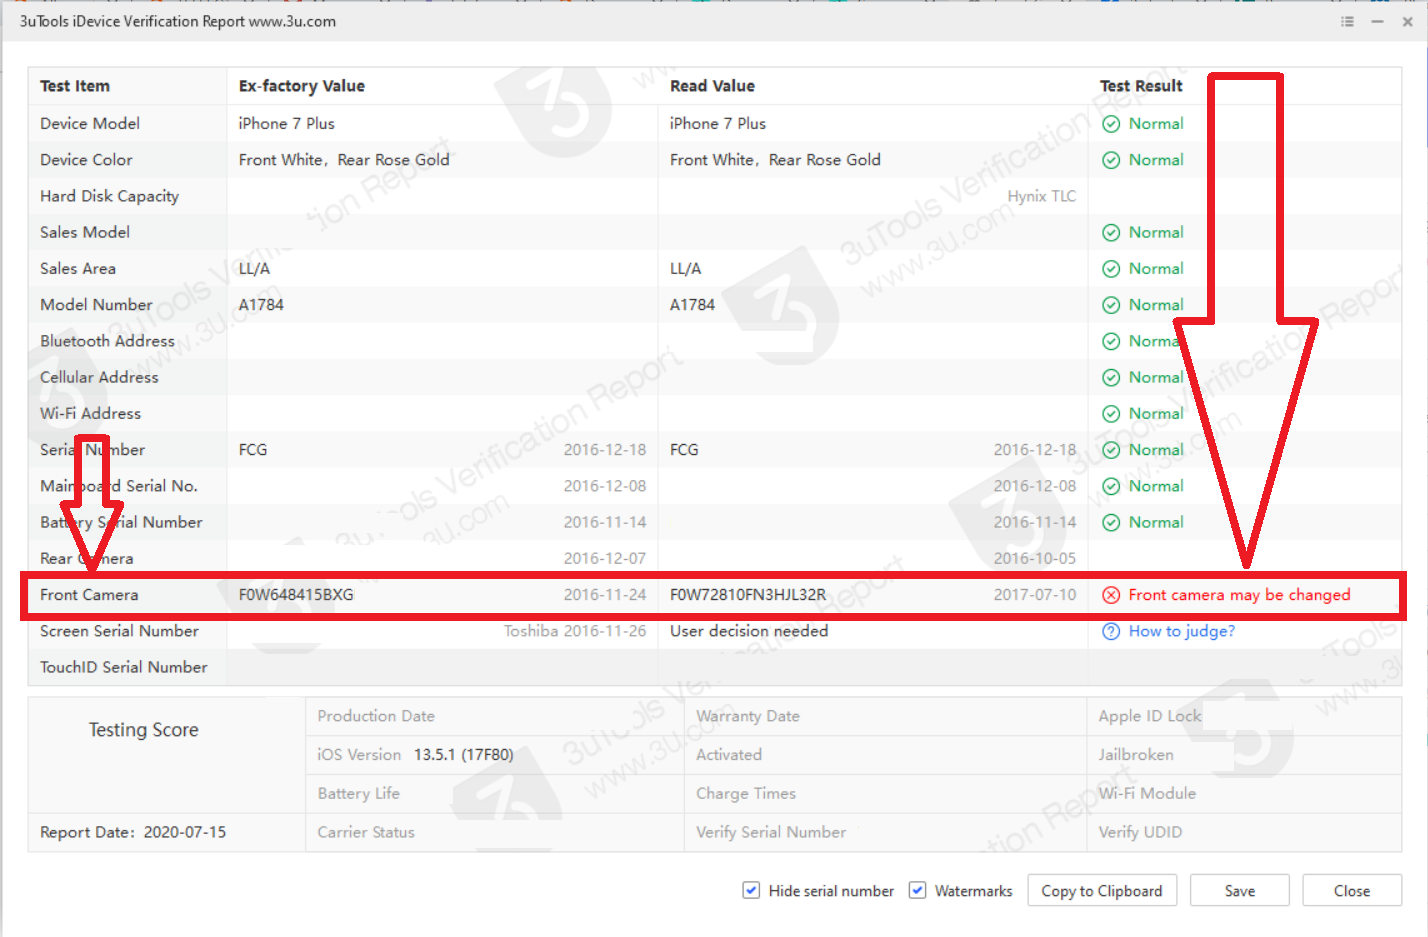Click the Normal check icon for Device Model
Viewport: 1428px width, 937px height.
click(1111, 124)
